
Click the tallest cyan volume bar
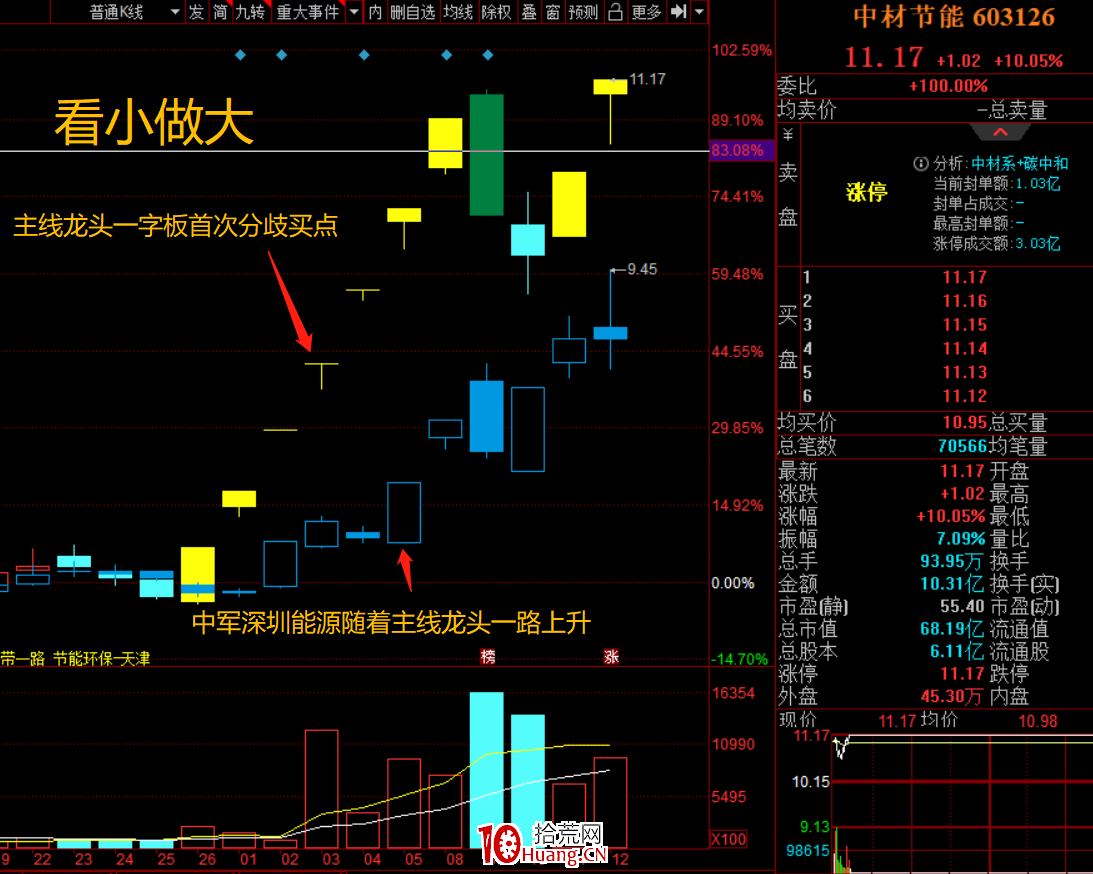click(487, 770)
